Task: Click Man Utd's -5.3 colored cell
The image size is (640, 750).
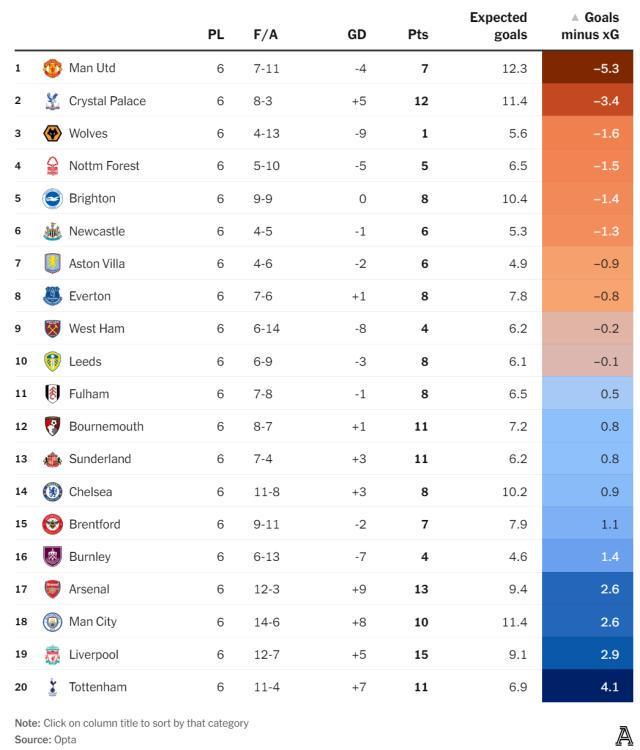Action: [590, 68]
